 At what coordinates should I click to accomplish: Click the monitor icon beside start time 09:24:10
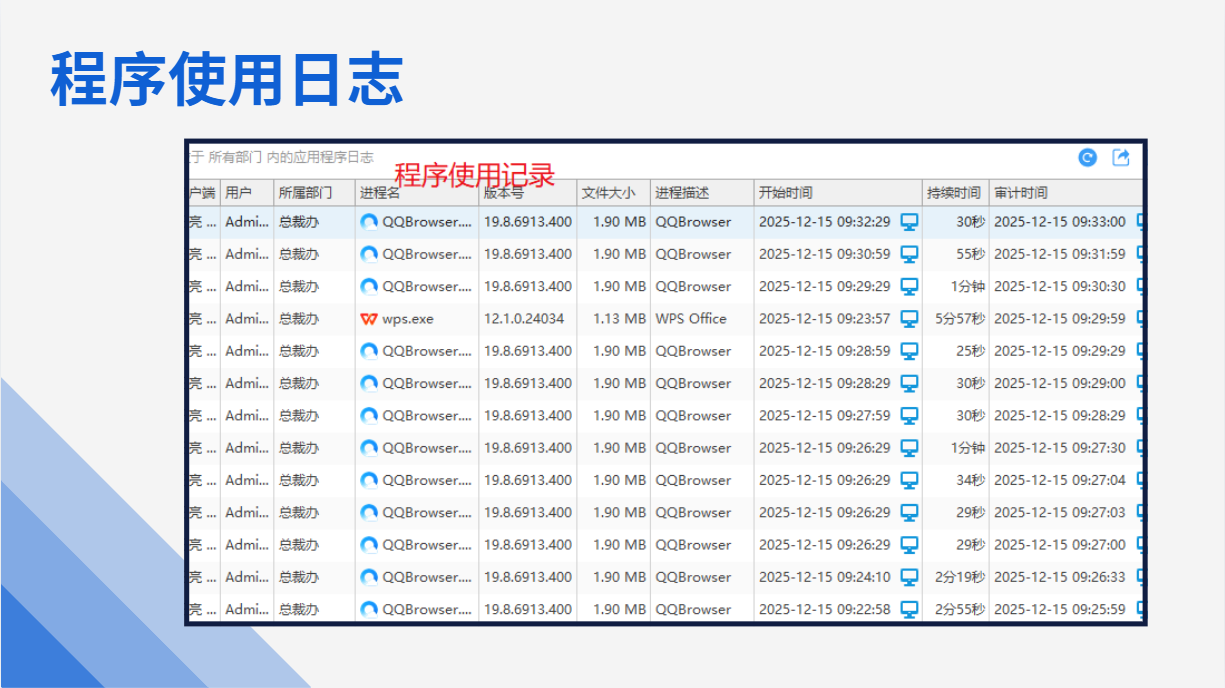click(x=909, y=577)
